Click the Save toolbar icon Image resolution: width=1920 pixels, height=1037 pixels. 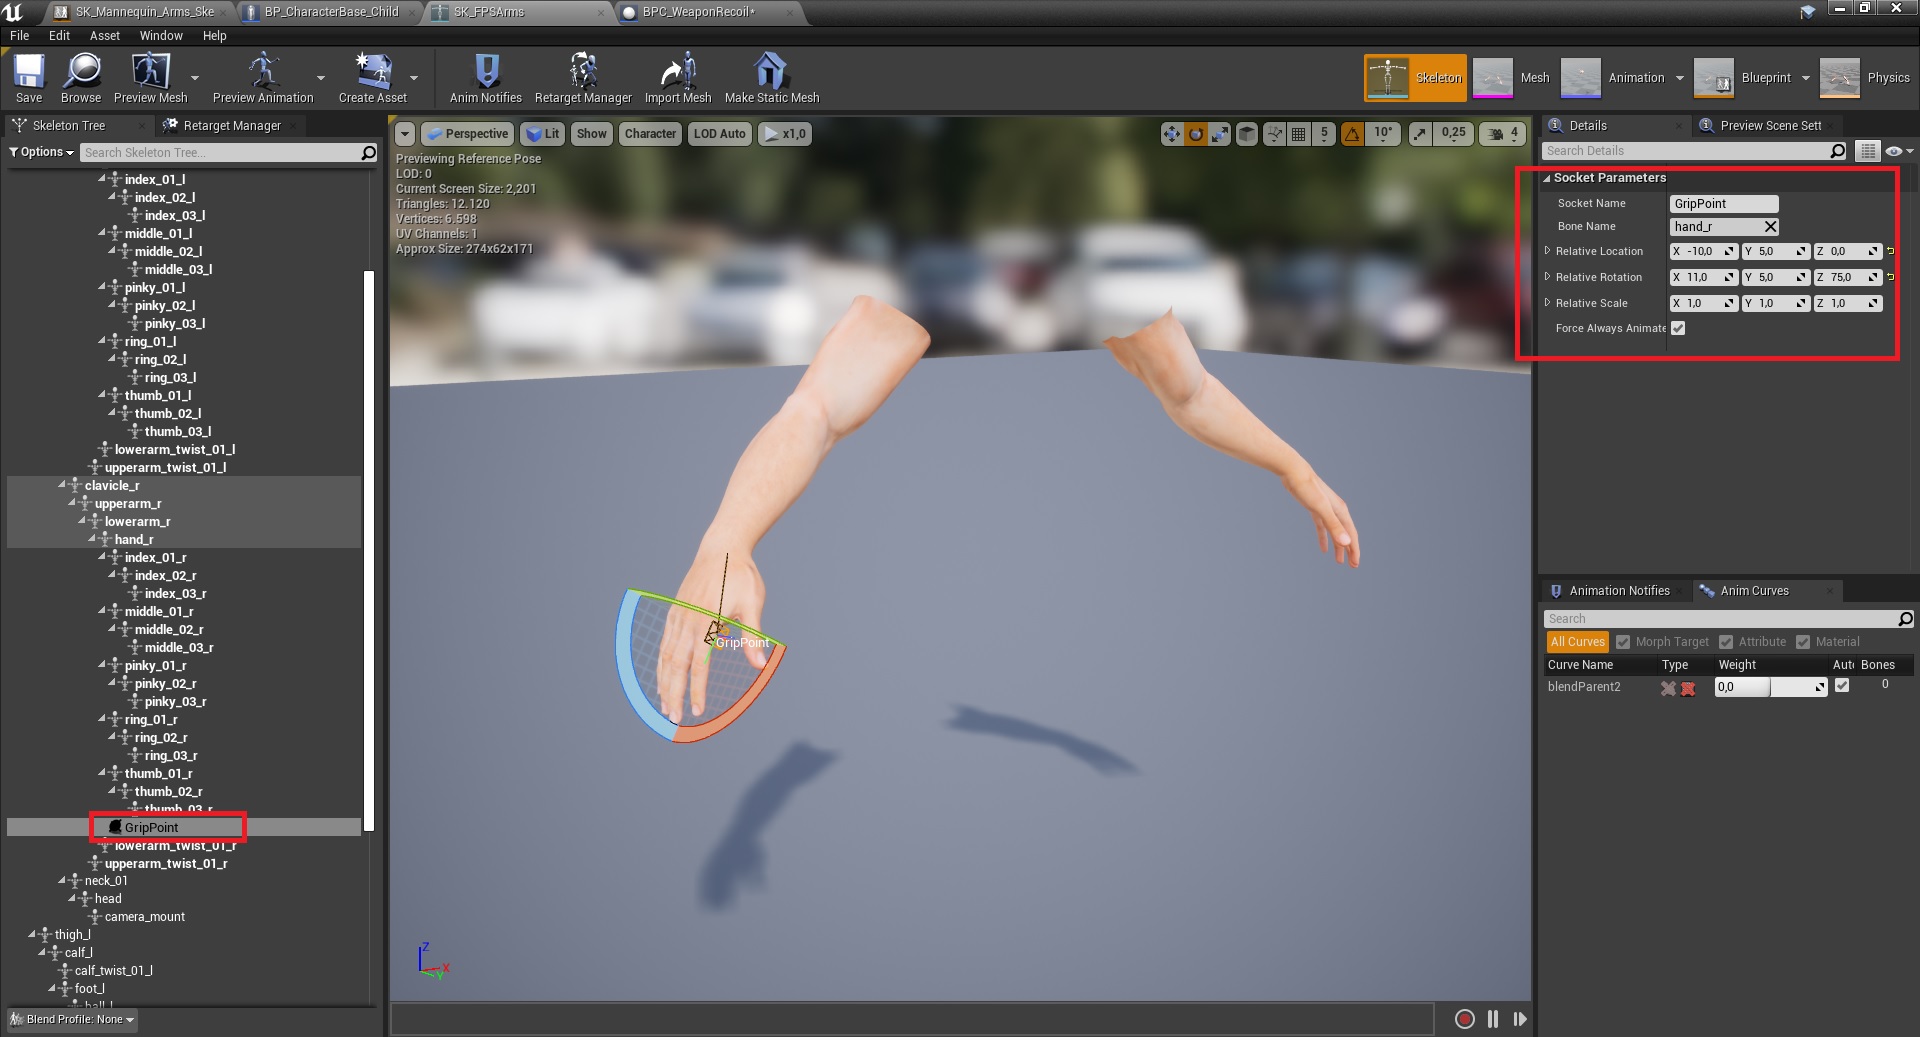coord(29,72)
